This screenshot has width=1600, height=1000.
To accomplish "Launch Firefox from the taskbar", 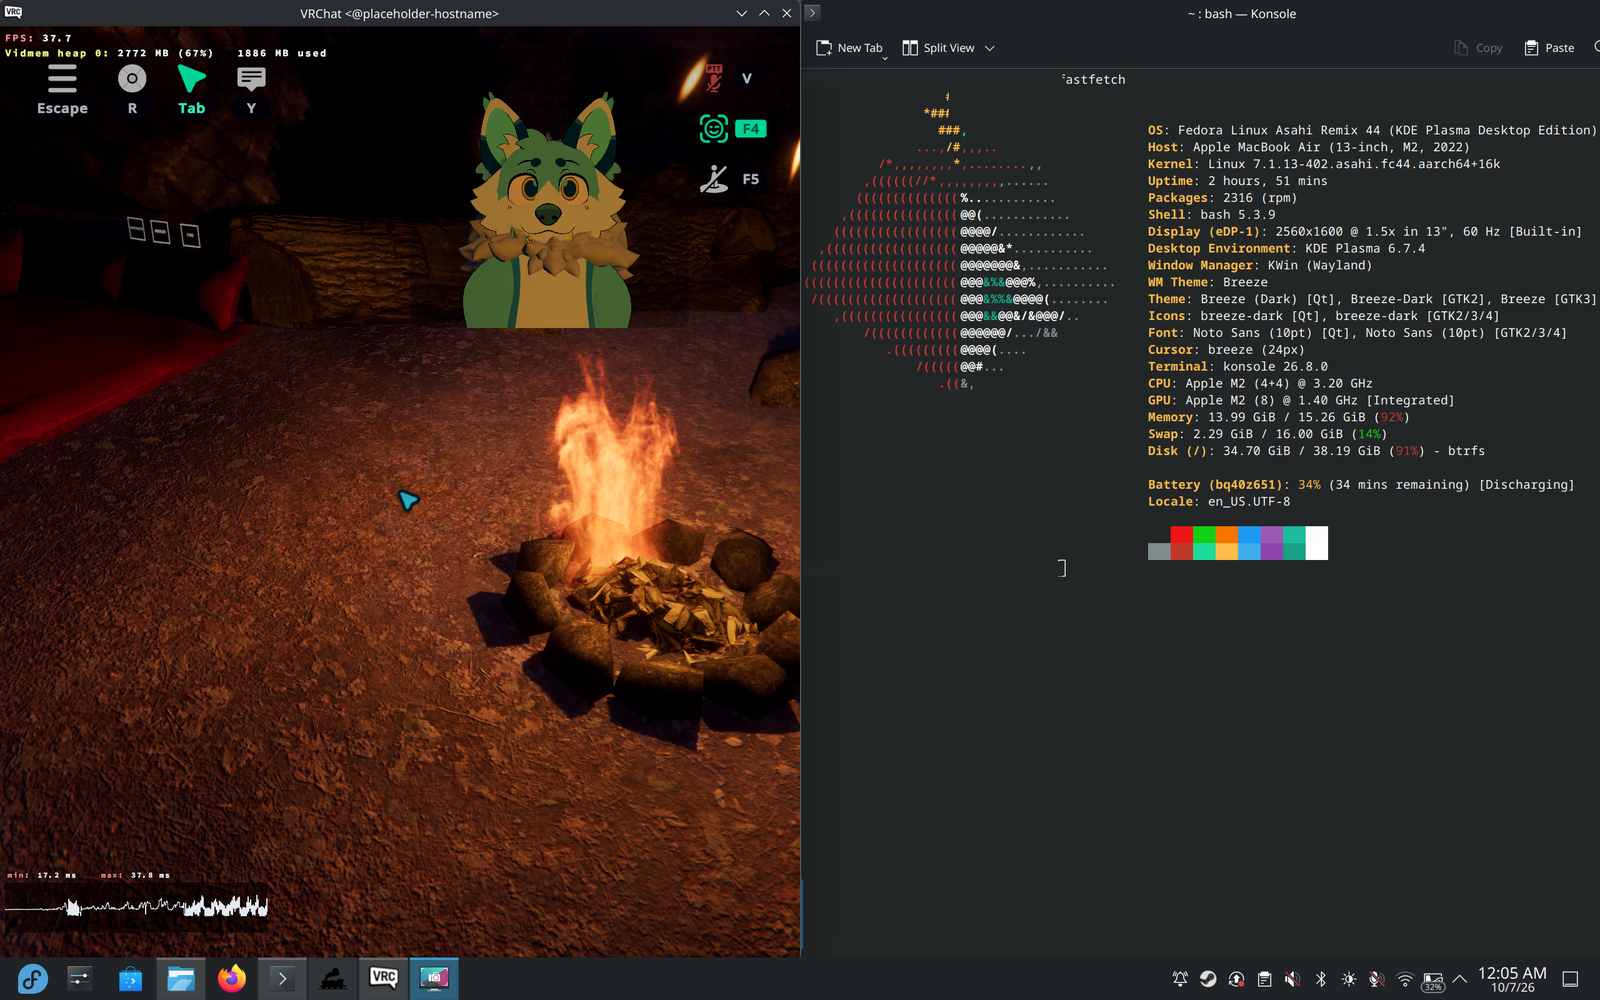I will (232, 979).
